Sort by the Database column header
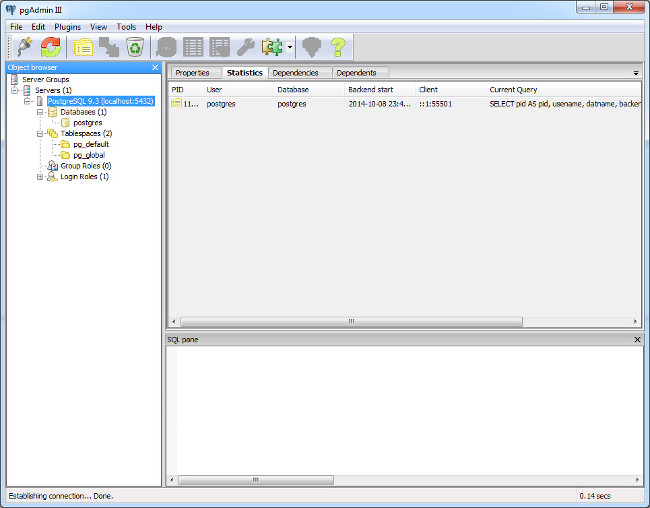 (310, 90)
